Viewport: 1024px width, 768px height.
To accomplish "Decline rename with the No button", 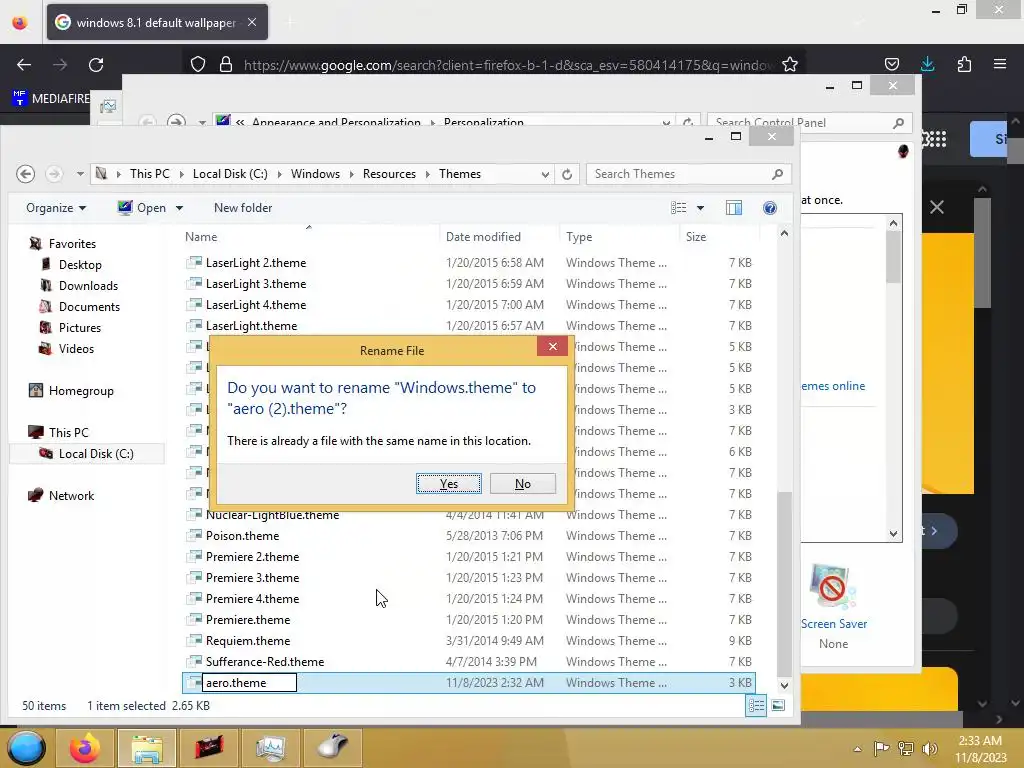I will [x=522, y=484].
